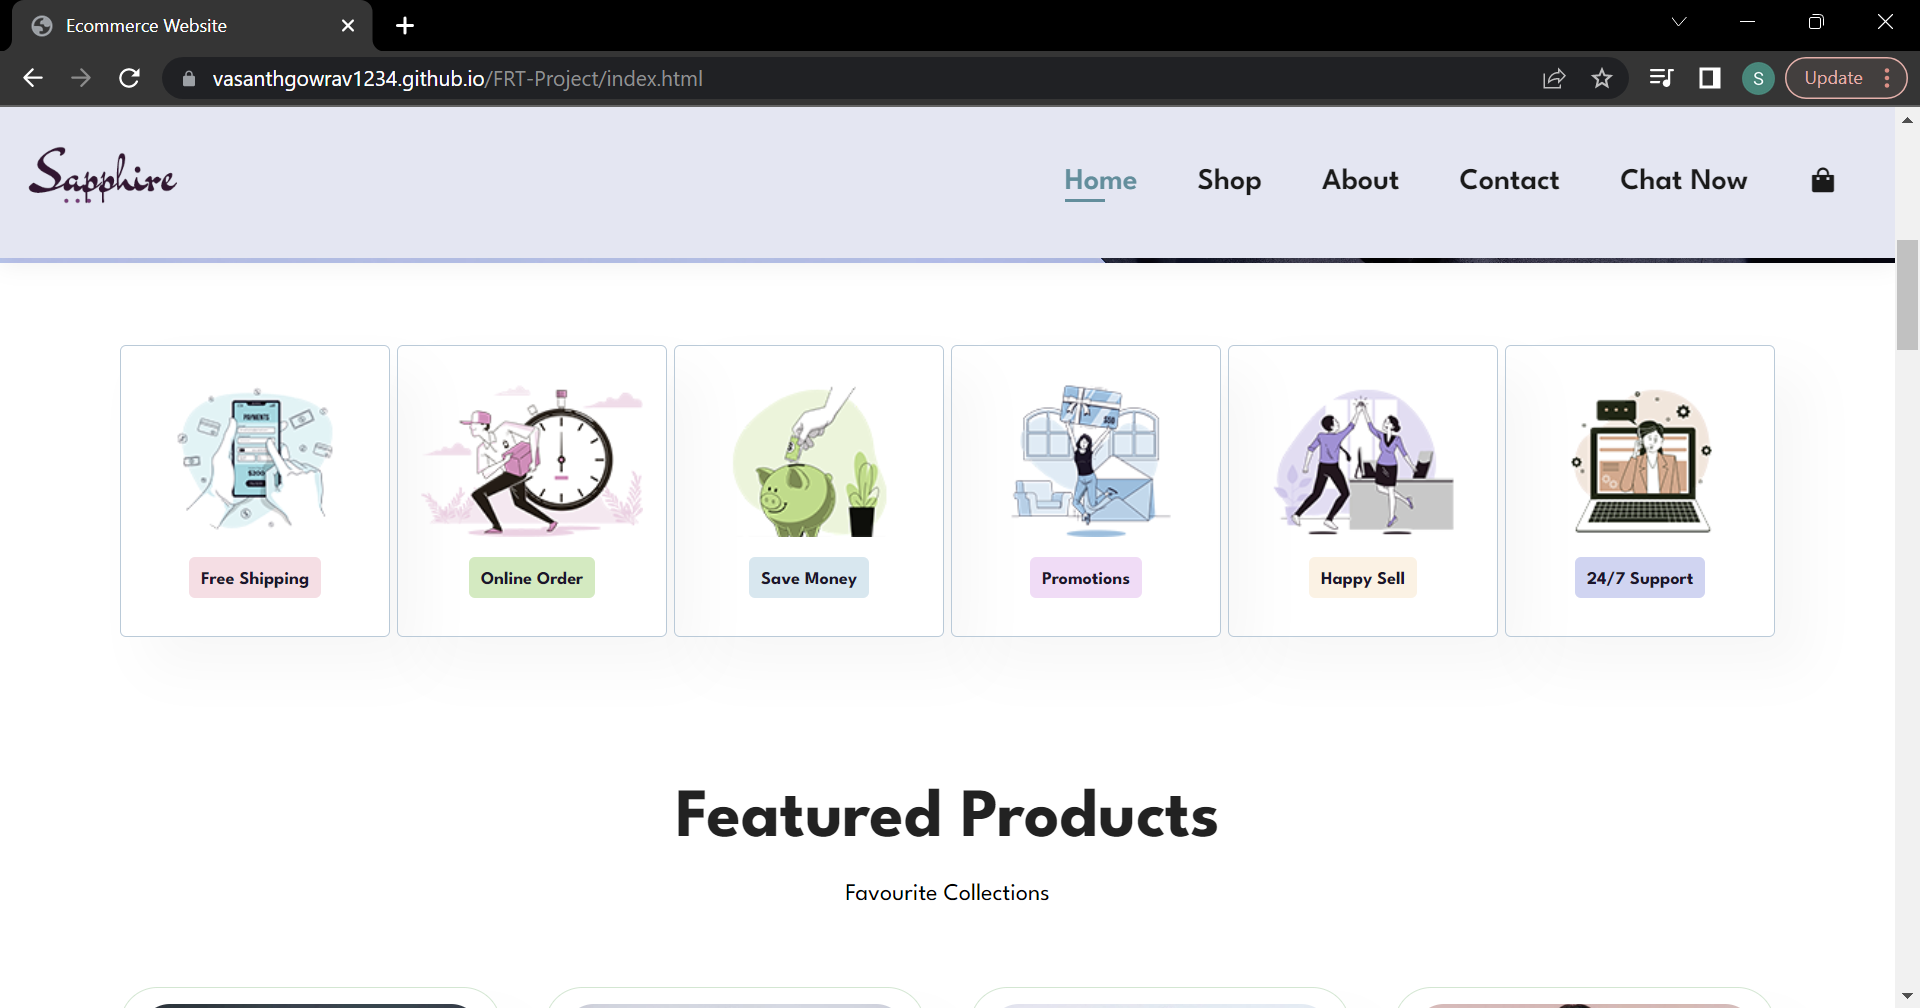1920x1008 pixels.
Task: Open a new tab with the plus icon
Action: (404, 25)
